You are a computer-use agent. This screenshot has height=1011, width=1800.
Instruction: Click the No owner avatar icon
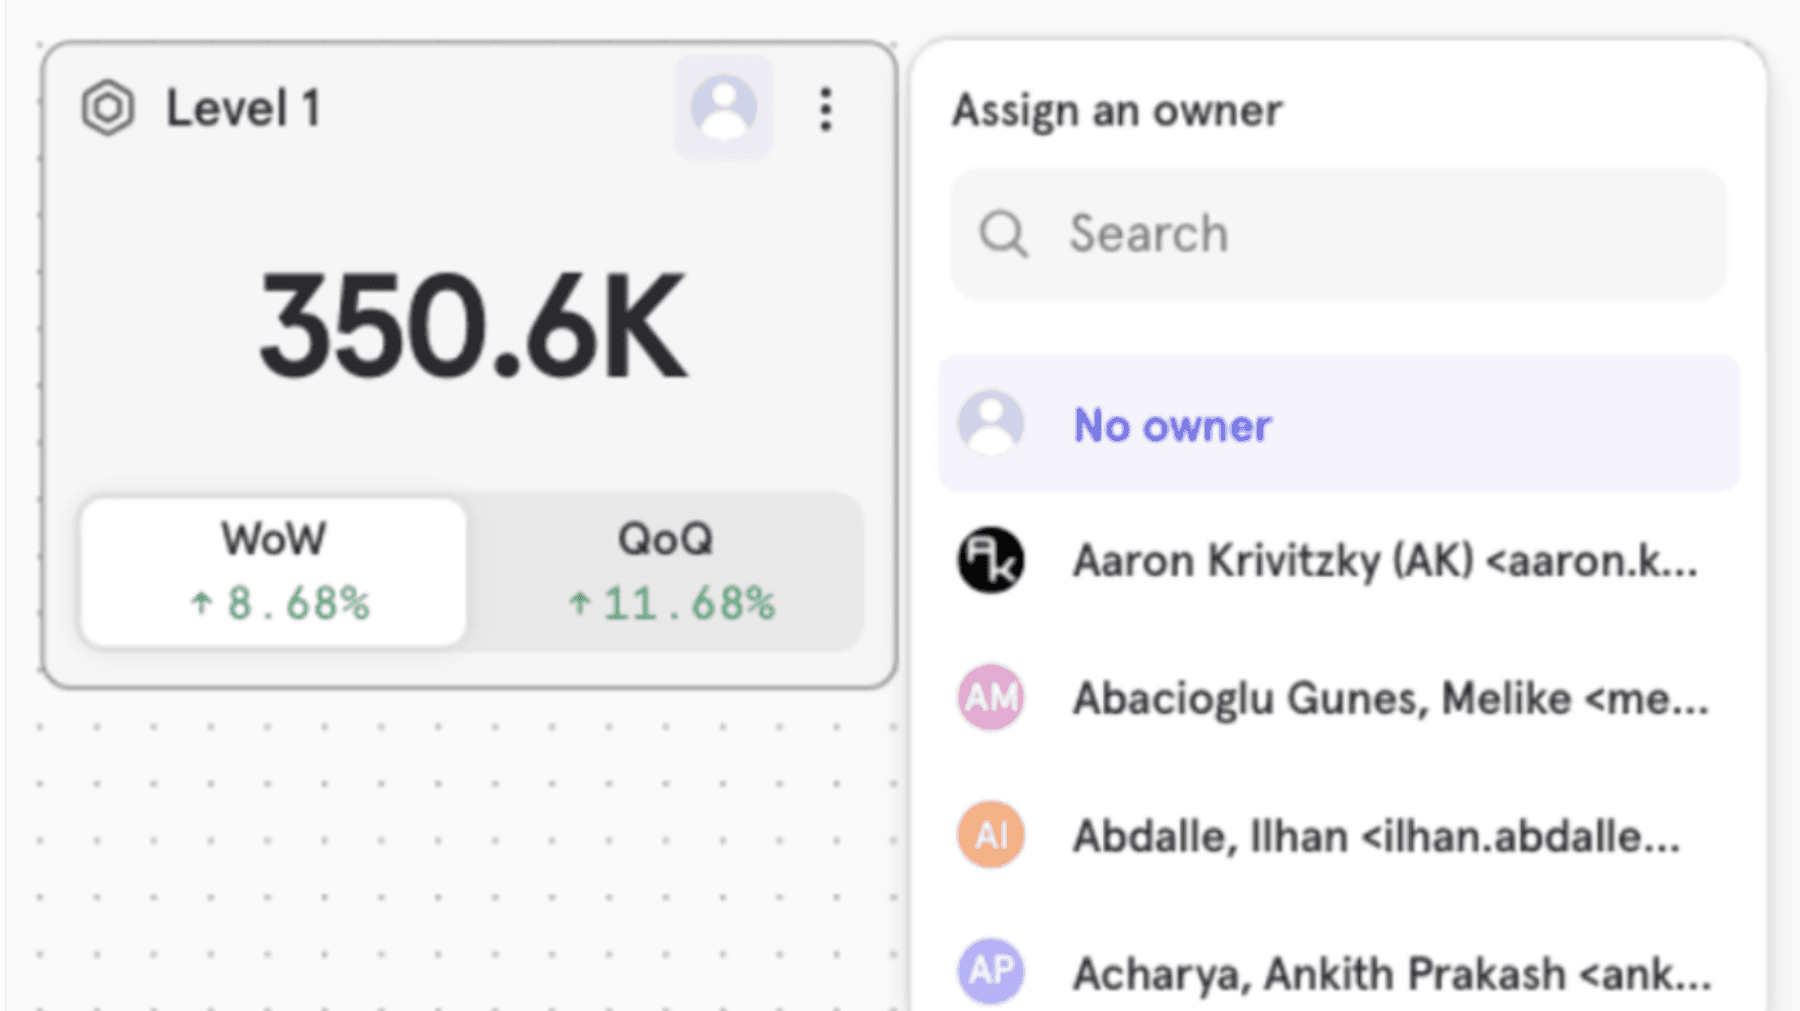point(991,424)
